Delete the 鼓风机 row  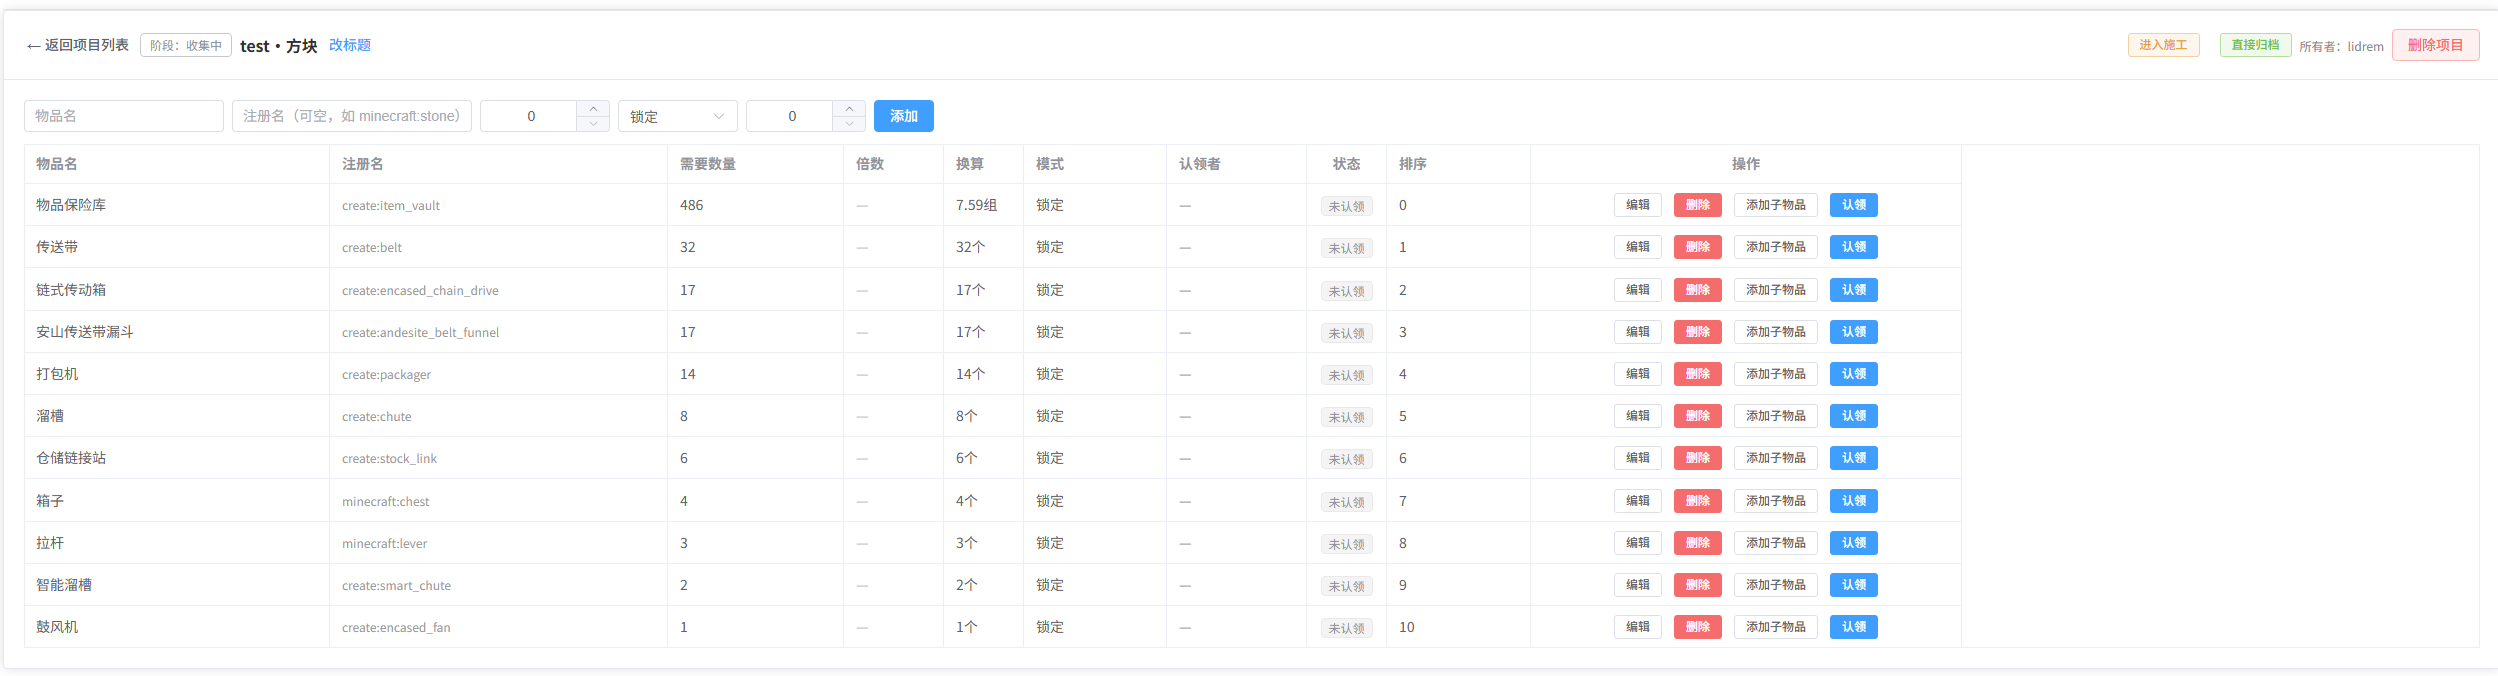pyautogui.click(x=1698, y=627)
